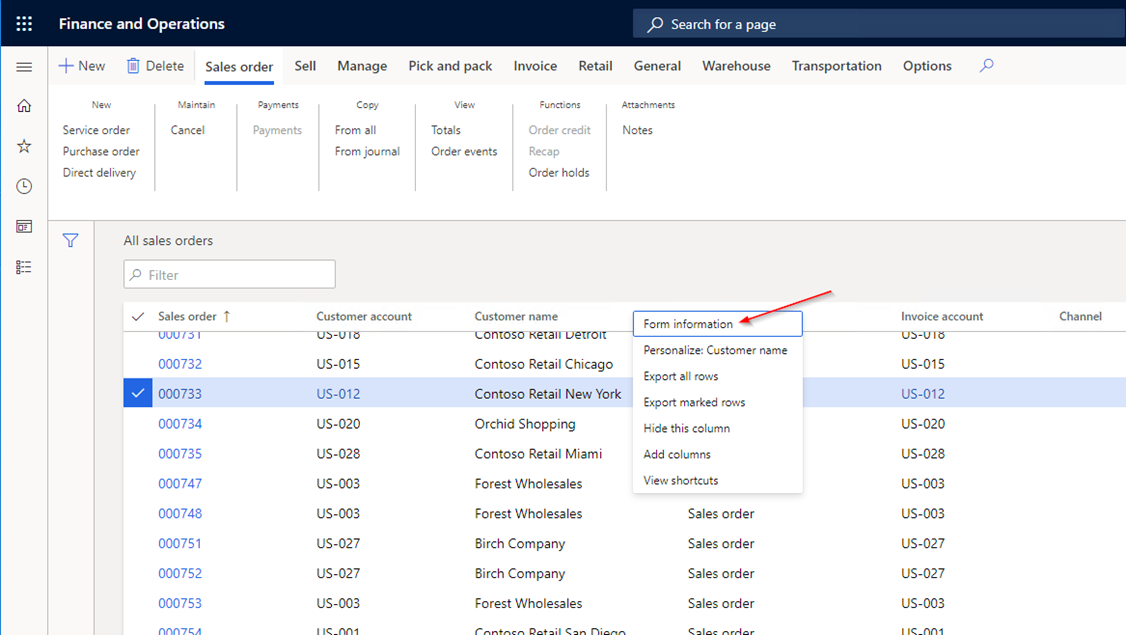Image resolution: width=1126 pixels, height=635 pixels.
Task: Click Purchase order in New group
Action: coord(101,152)
